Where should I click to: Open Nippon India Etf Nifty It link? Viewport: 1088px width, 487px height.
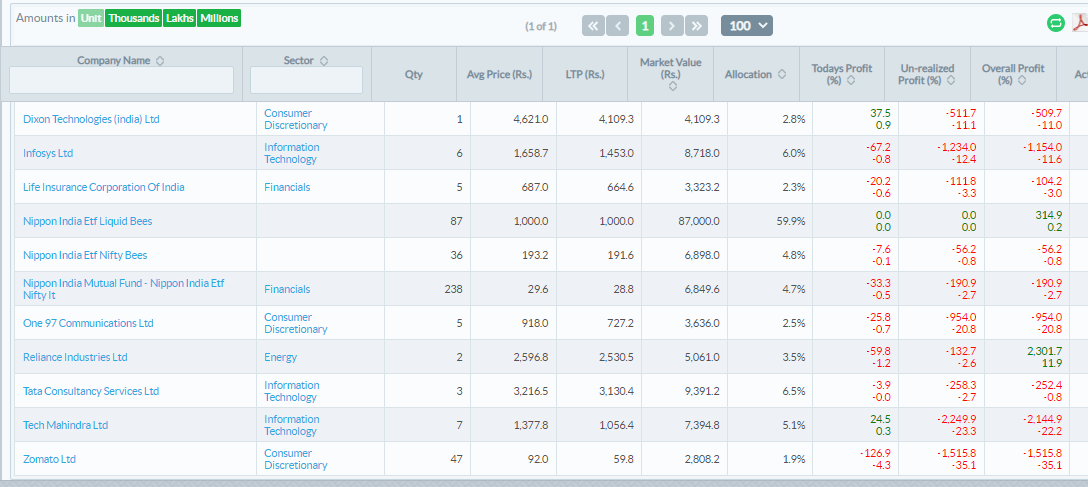(124, 289)
